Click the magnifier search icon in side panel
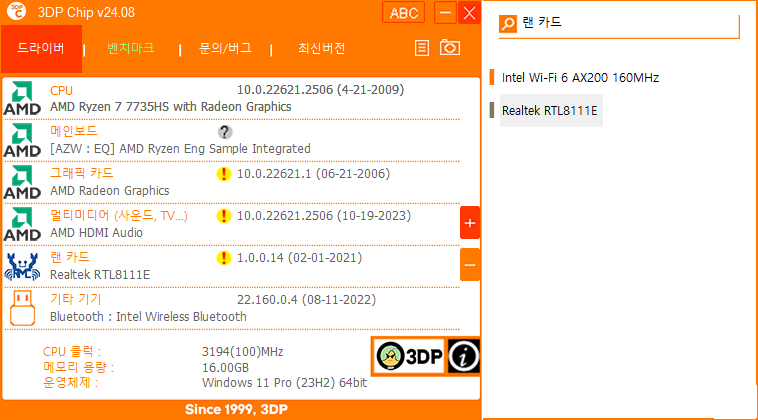The height and width of the screenshot is (420, 758). pyautogui.click(x=508, y=23)
